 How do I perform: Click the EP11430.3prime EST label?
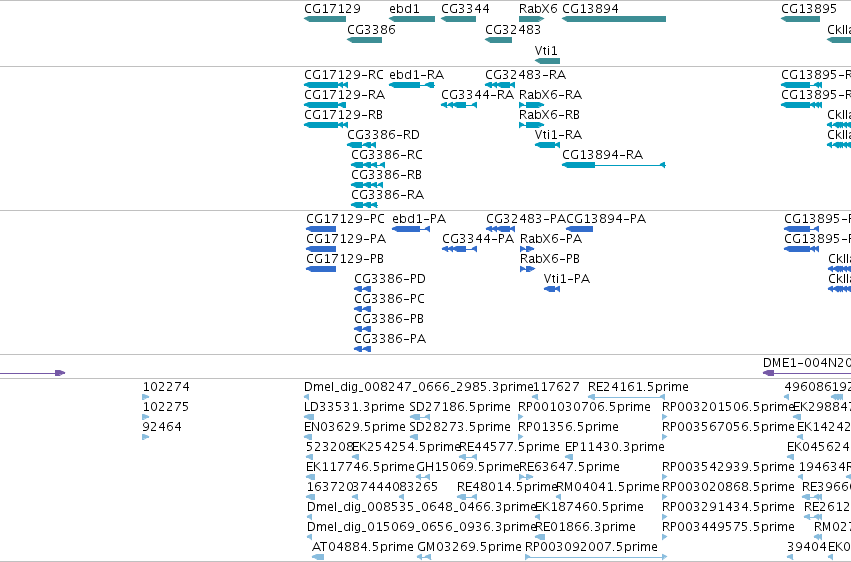pos(614,447)
